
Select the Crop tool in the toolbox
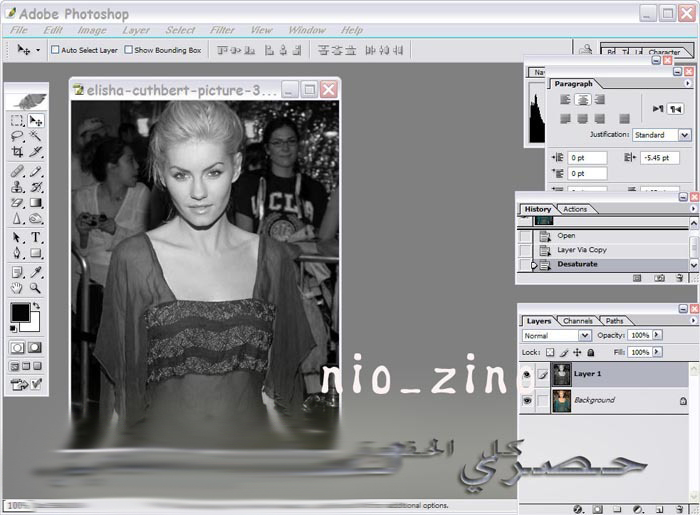(17, 152)
